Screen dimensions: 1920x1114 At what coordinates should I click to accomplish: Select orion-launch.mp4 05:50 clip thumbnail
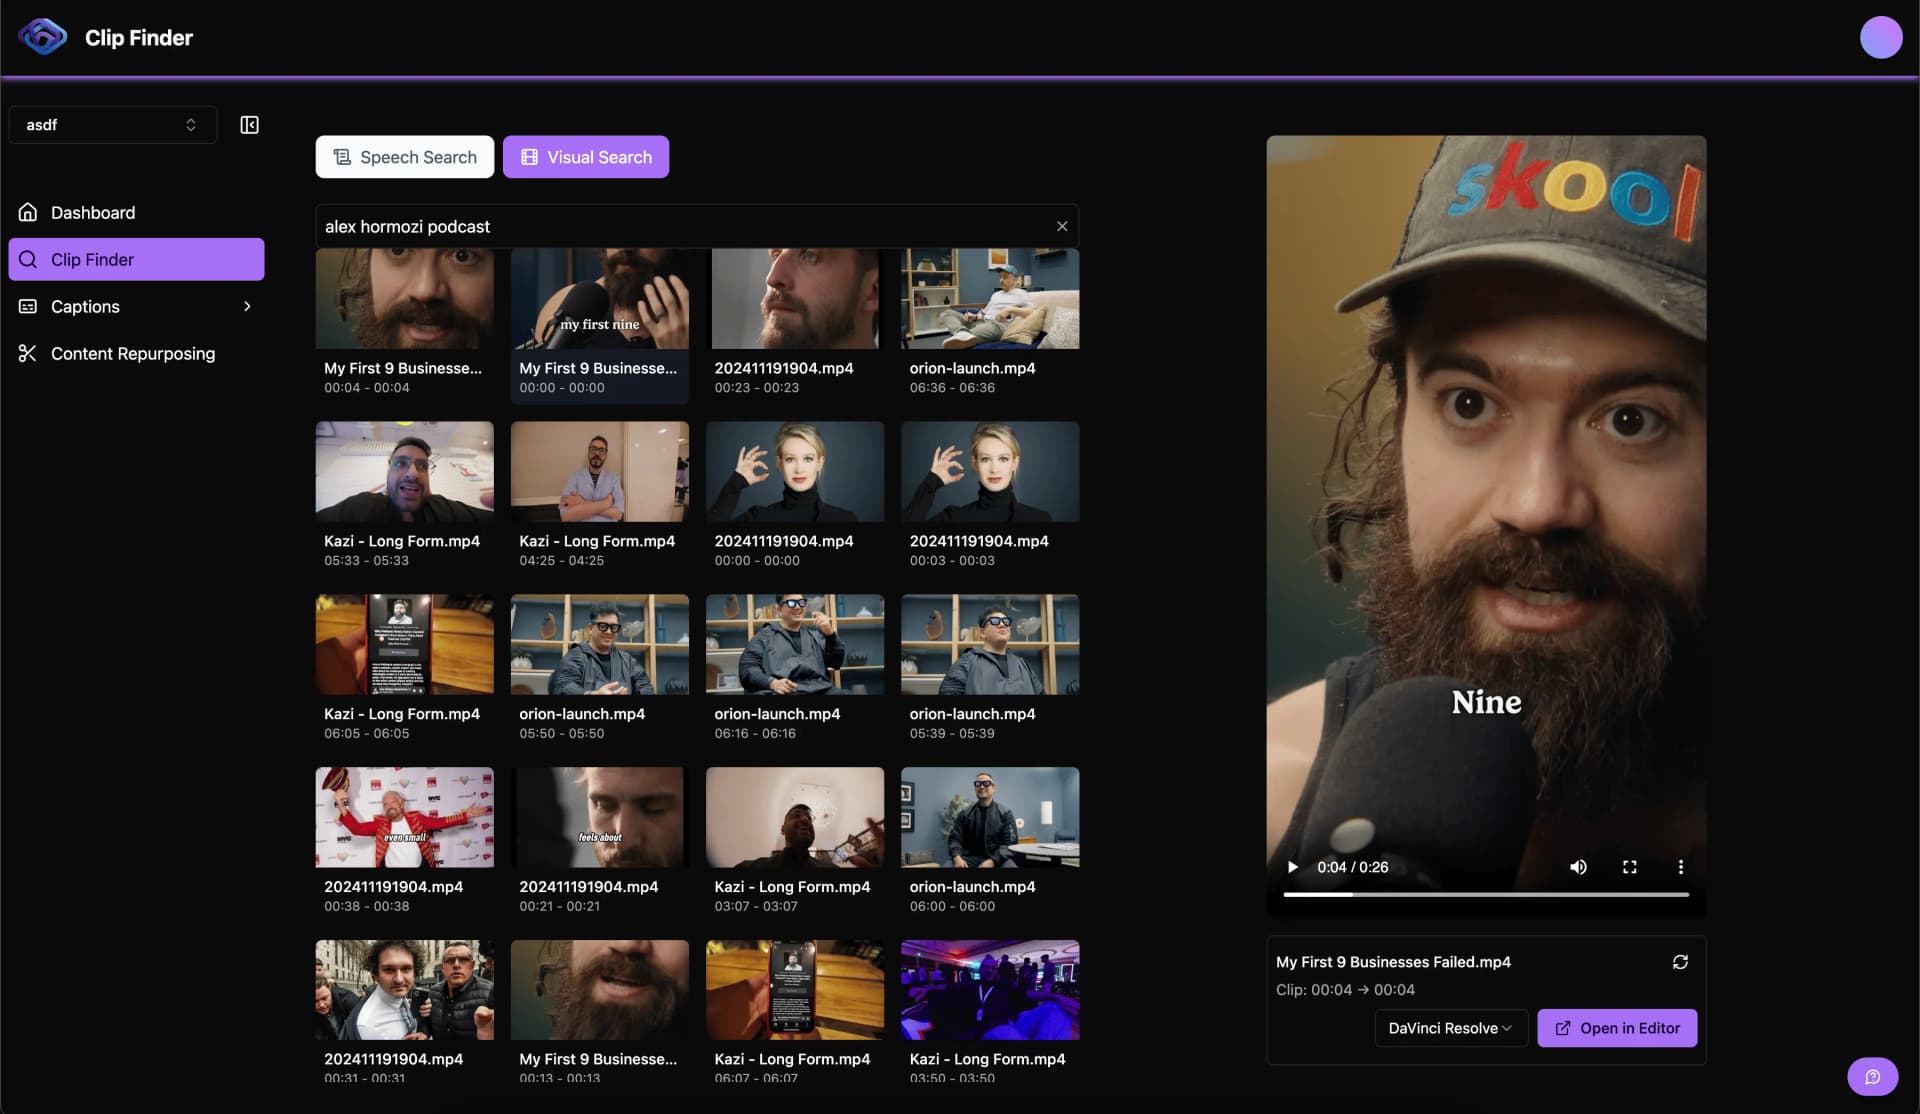[x=599, y=644]
